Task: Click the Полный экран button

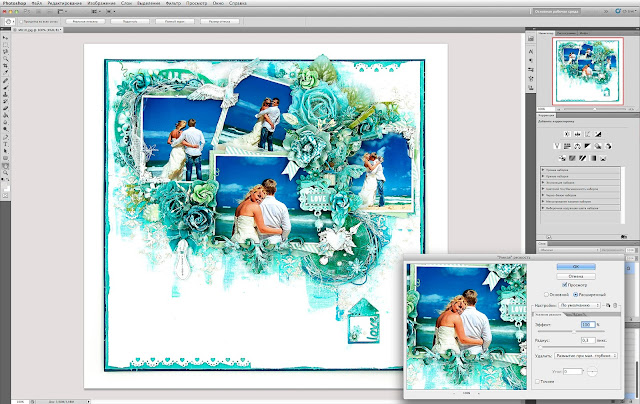Action: [x=175, y=21]
